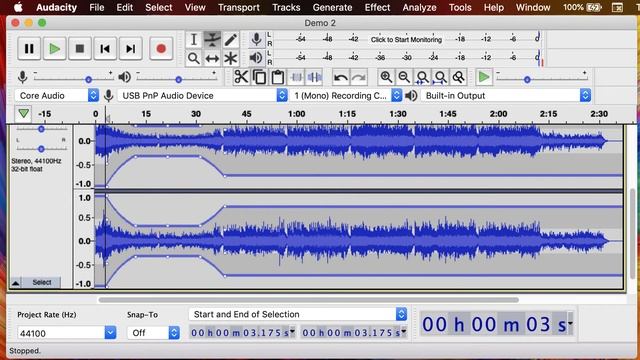The height and width of the screenshot is (360, 640).
Task: Open the 1 (Mono) Recording Channels dropdown
Action: (346, 96)
